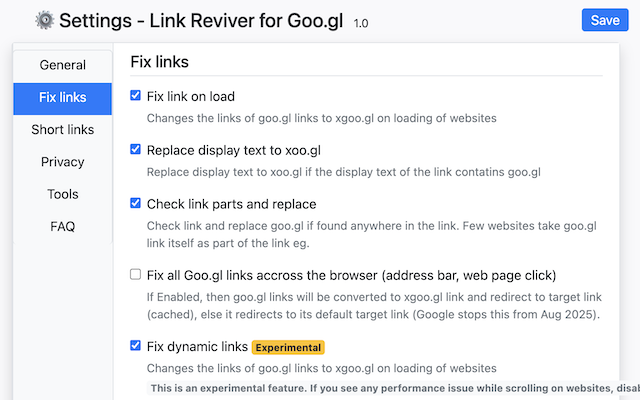This screenshot has height=400, width=640.
Task: Click the version 1.0 label
Action: coord(361,22)
